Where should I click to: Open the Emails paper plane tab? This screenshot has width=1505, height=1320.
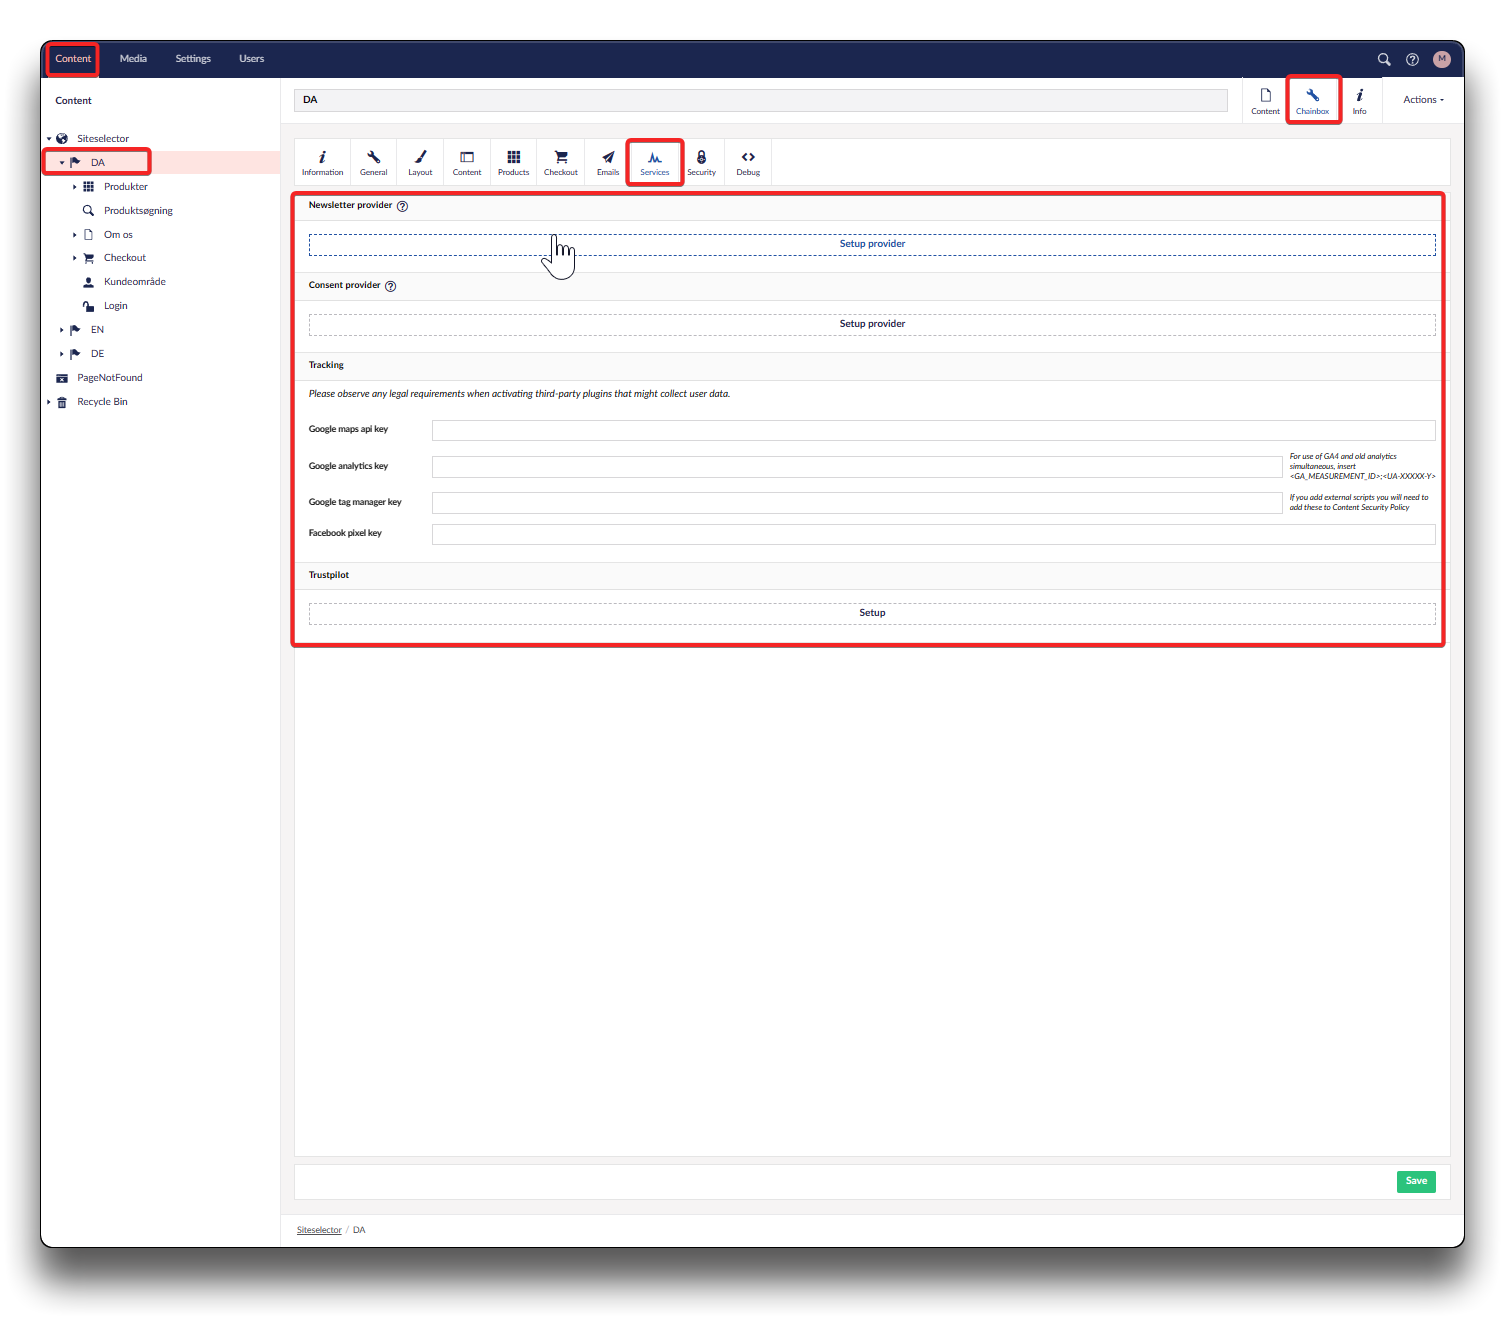[608, 162]
